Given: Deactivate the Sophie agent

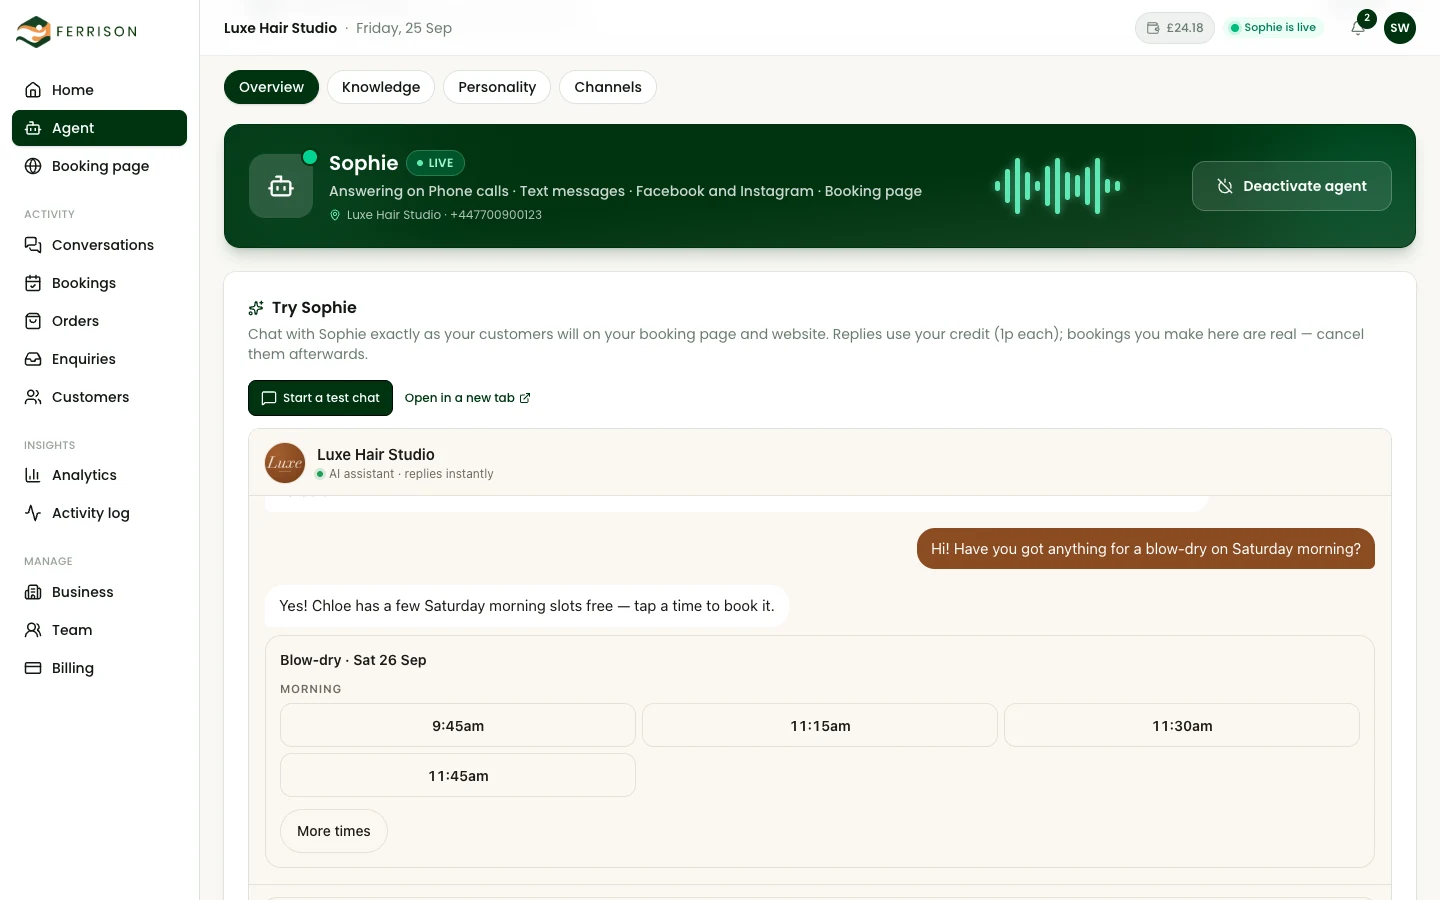Looking at the screenshot, I should tap(1292, 186).
